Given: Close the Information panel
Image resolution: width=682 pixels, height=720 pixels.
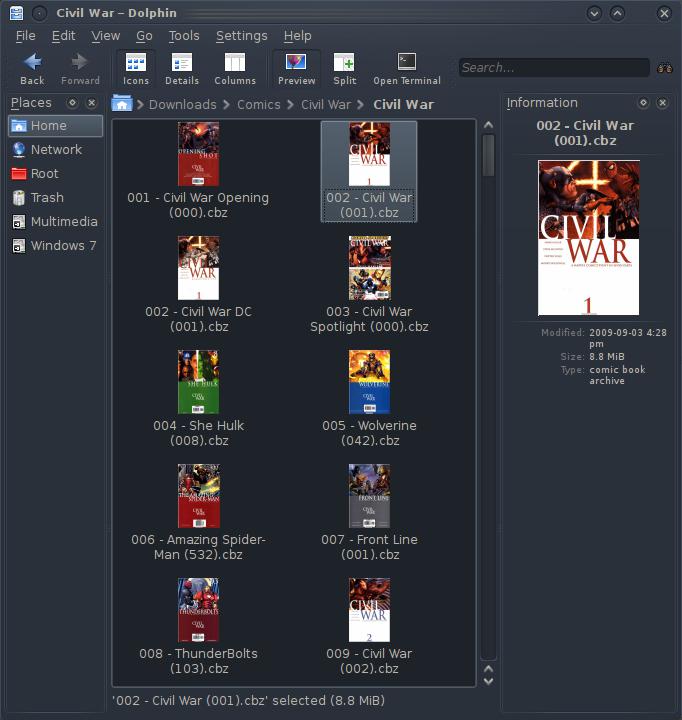Looking at the screenshot, I should pyautogui.click(x=662, y=103).
